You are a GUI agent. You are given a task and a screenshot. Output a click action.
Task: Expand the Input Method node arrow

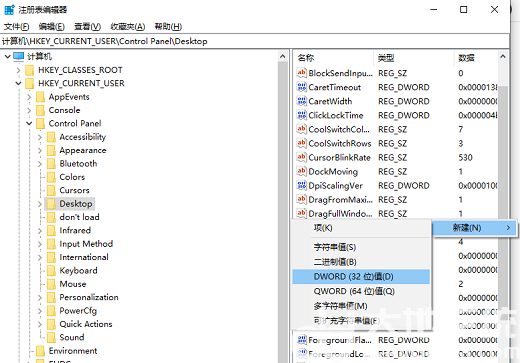(40, 244)
